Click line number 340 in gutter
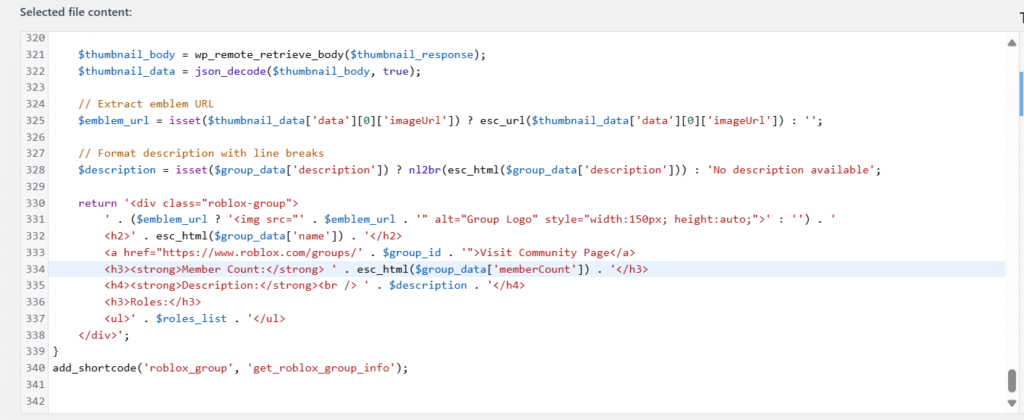1024x420 pixels. (35, 368)
